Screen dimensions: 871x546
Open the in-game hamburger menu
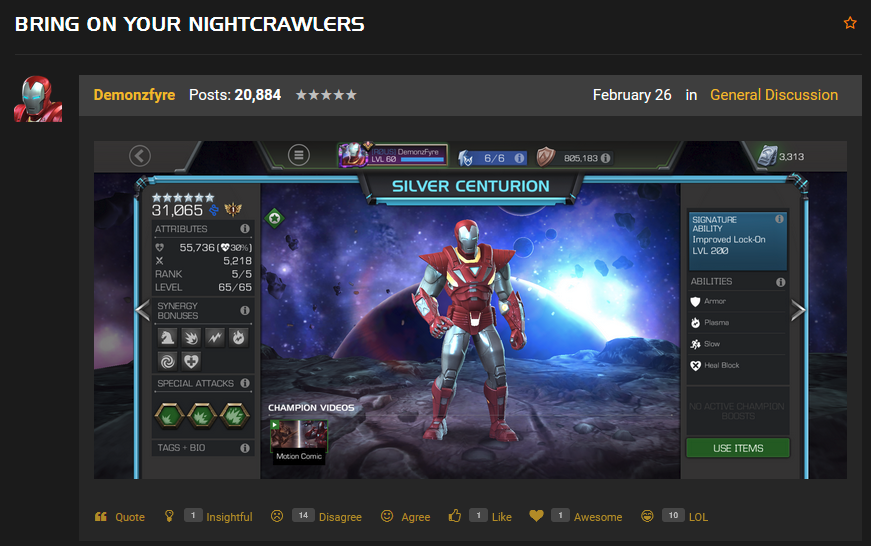click(299, 155)
